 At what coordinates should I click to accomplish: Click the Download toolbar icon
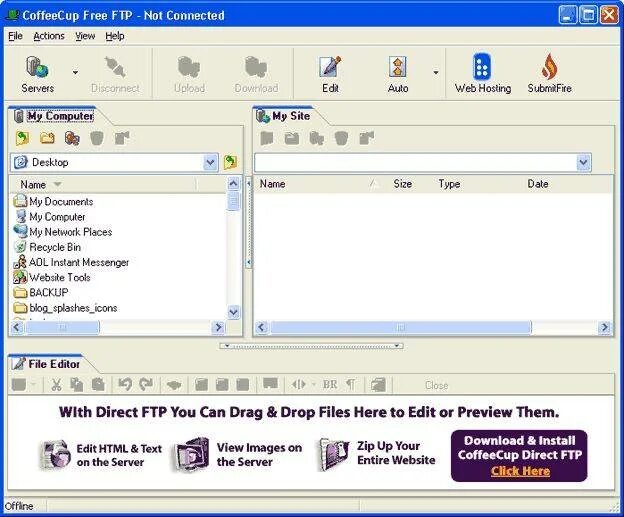point(256,74)
